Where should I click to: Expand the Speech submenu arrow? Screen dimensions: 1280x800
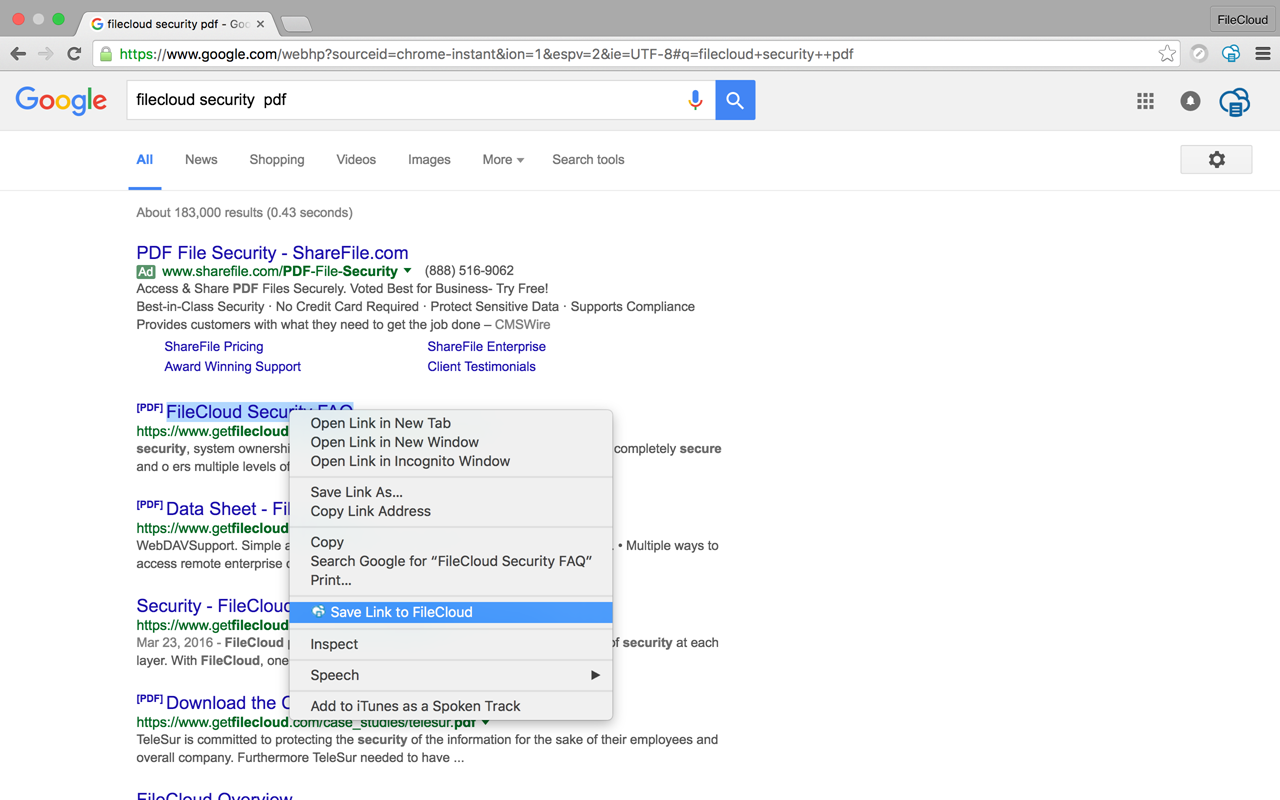point(597,675)
